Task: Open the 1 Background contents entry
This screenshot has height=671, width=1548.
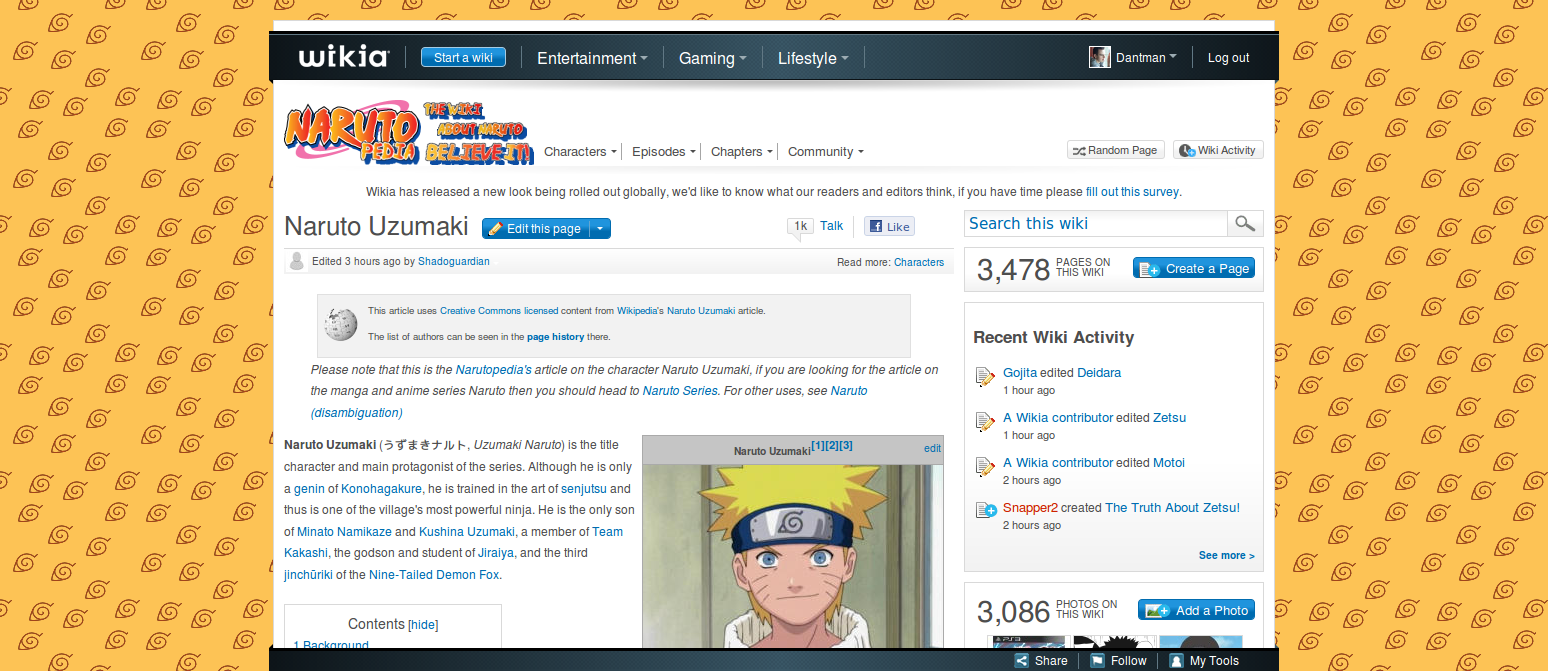Action: point(331,646)
